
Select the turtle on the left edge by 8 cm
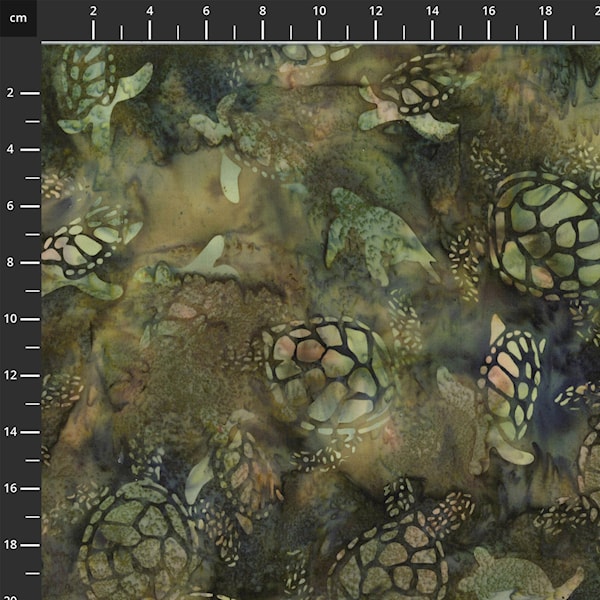(x=80, y=255)
